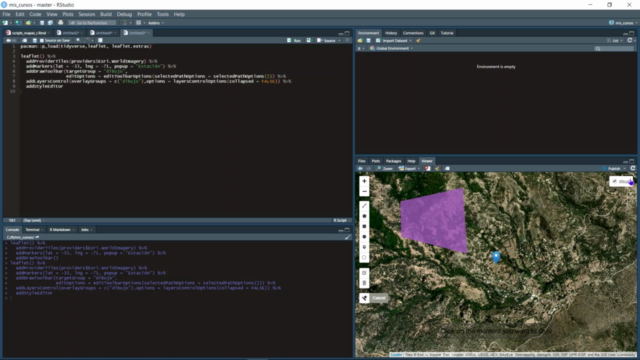The width and height of the screenshot is (640, 360).
Task: Open the Tutorial tab
Action: (447, 33)
